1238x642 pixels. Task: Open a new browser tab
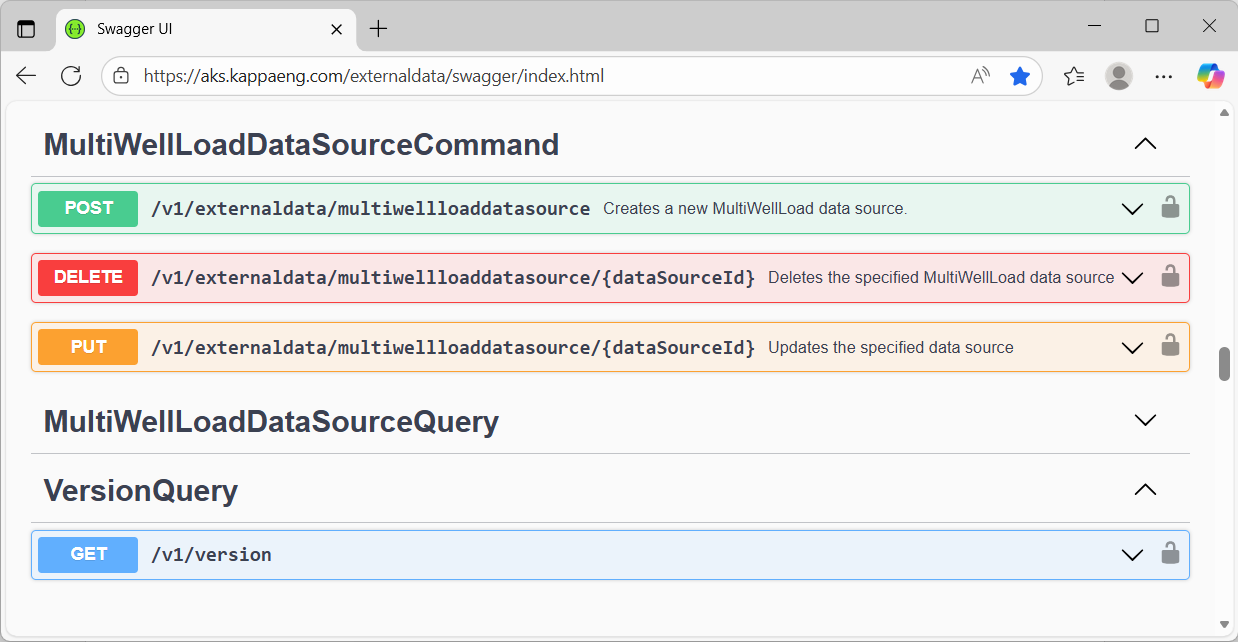point(378,29)
